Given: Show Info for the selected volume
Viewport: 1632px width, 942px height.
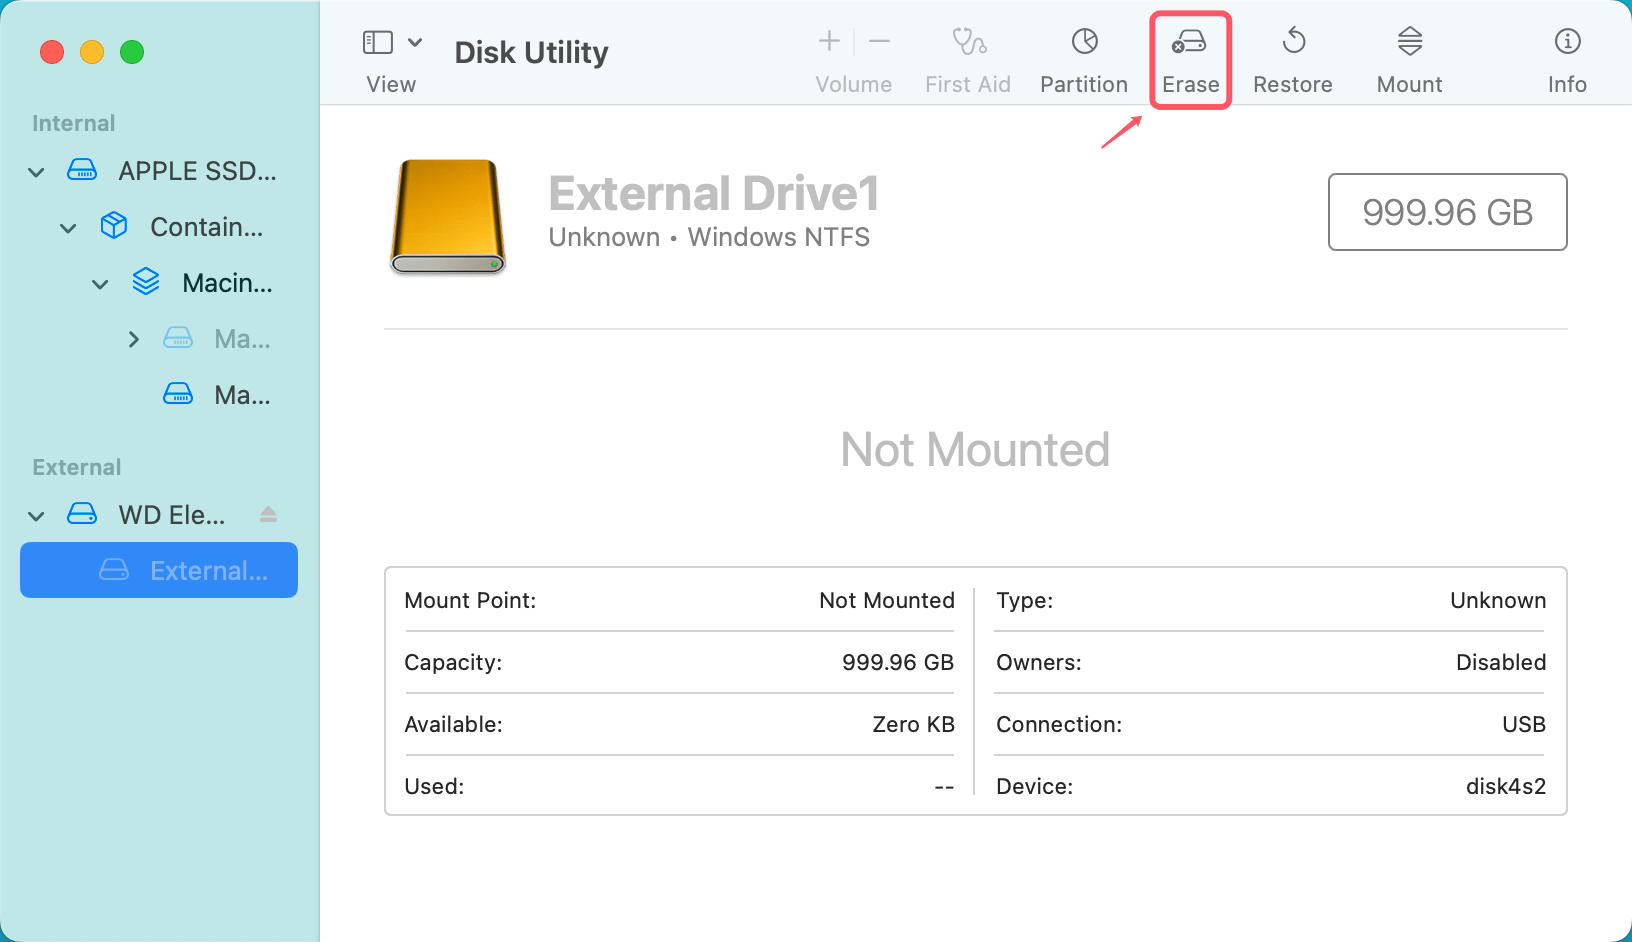Looking at the screenshot, I should pos(1566,55).
